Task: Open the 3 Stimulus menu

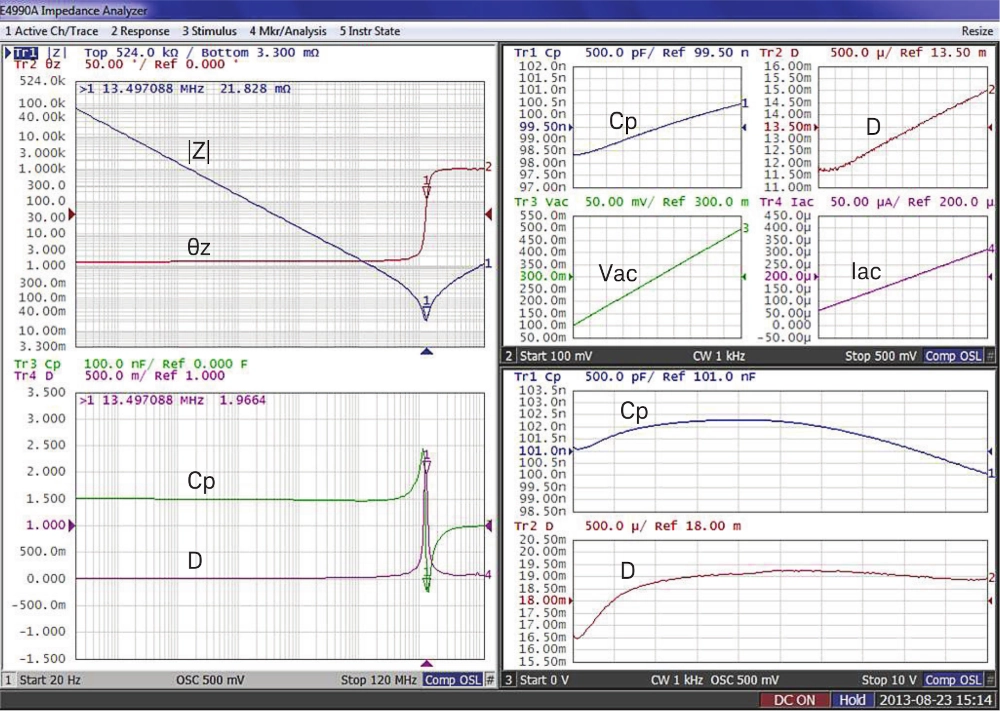Action: tap(209, 31)
